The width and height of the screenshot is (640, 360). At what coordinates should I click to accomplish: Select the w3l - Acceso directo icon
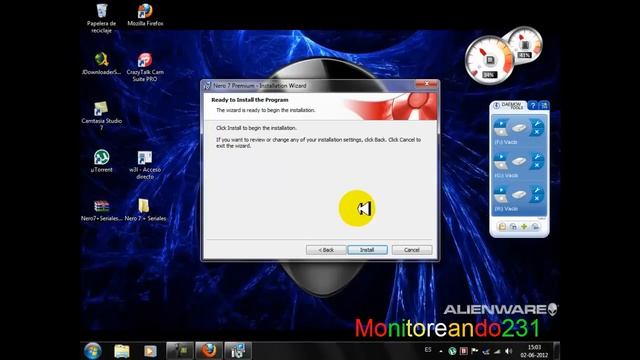pos(145,164)
